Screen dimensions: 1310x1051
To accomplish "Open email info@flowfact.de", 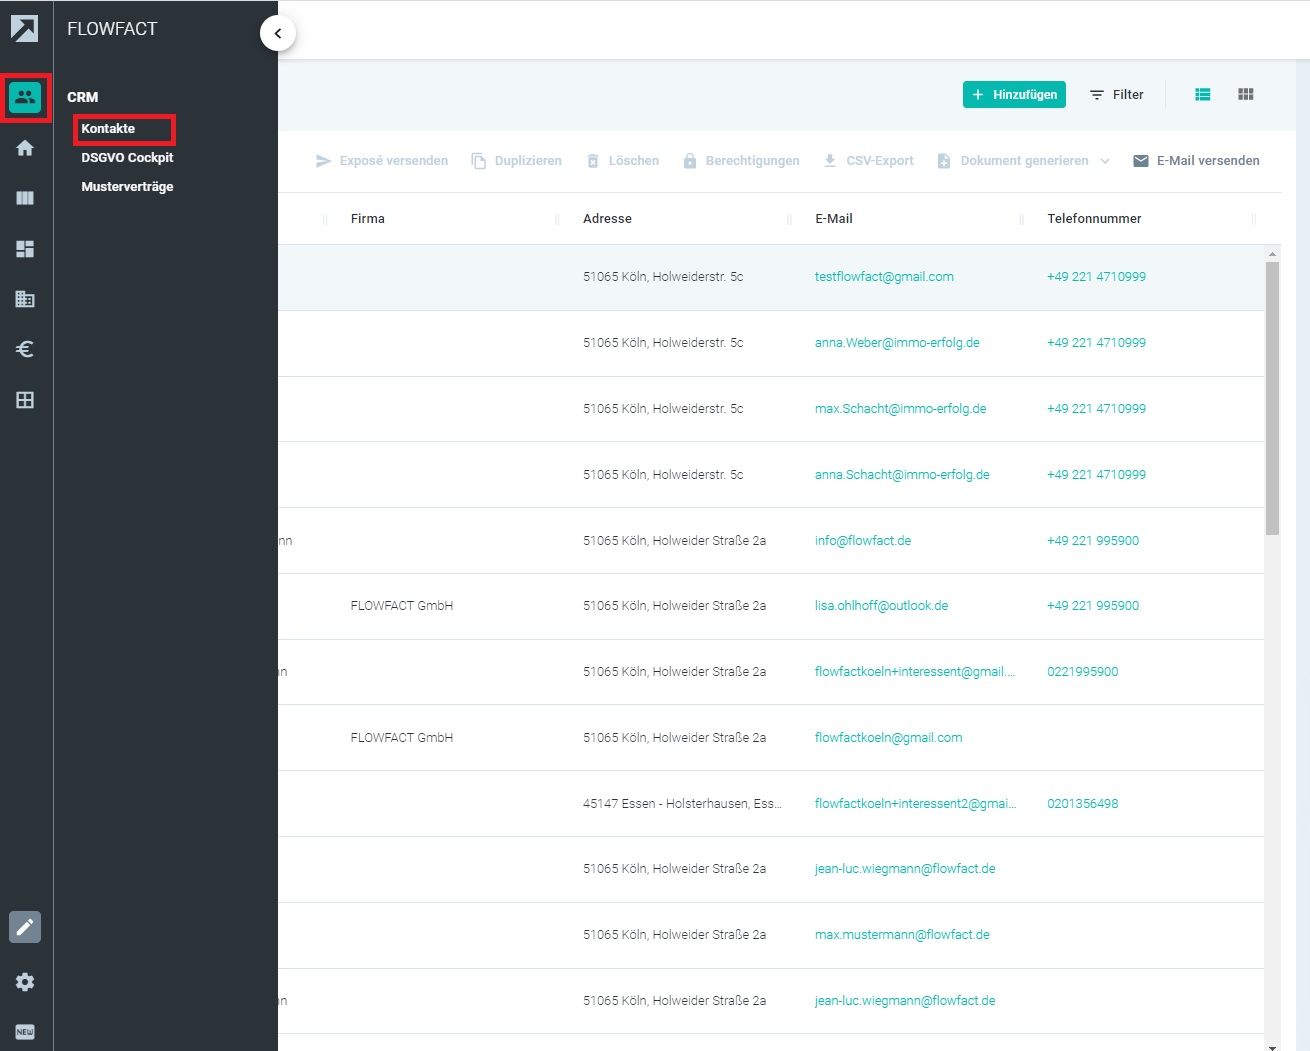I will pos(863,540).
